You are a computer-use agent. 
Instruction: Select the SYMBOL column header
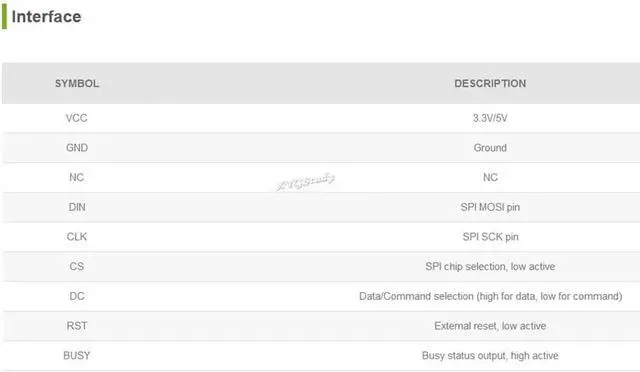[77, 84]
